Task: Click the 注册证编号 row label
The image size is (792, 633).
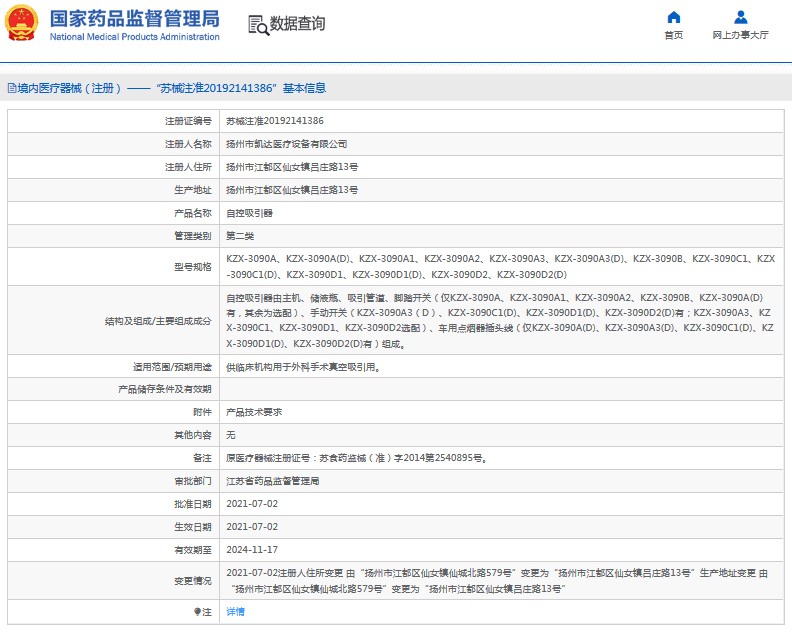Action: (x=188, y=121)
